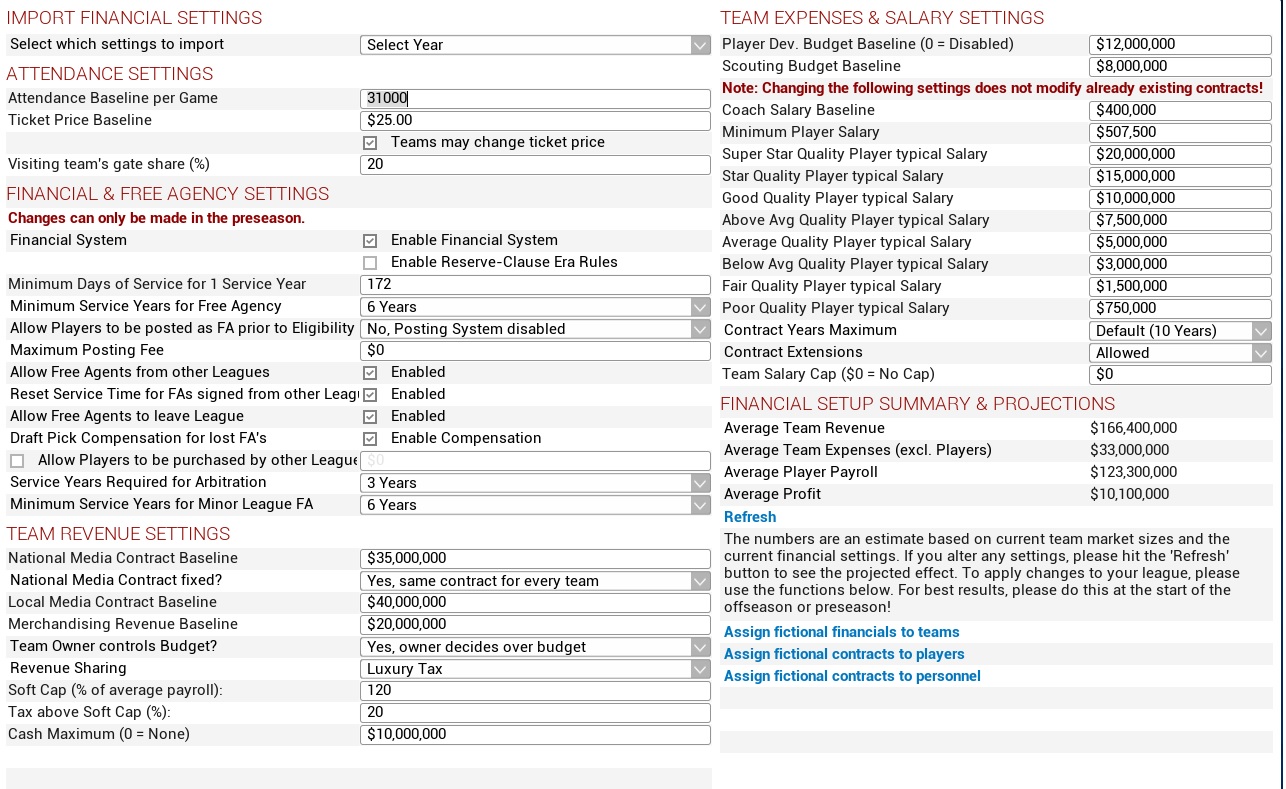Check 'Allow Players to be purchased' box

tap(17, 461)
